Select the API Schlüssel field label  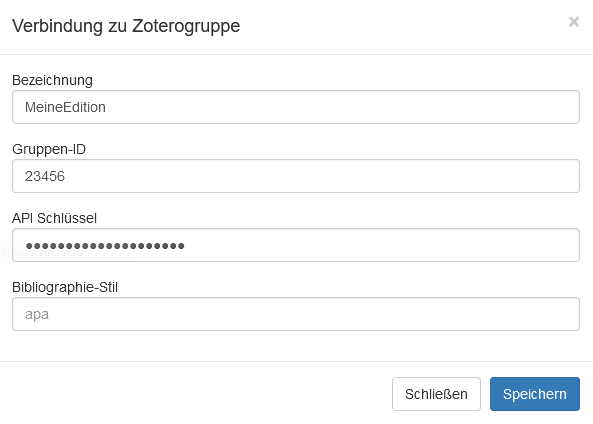pos(54,218)
